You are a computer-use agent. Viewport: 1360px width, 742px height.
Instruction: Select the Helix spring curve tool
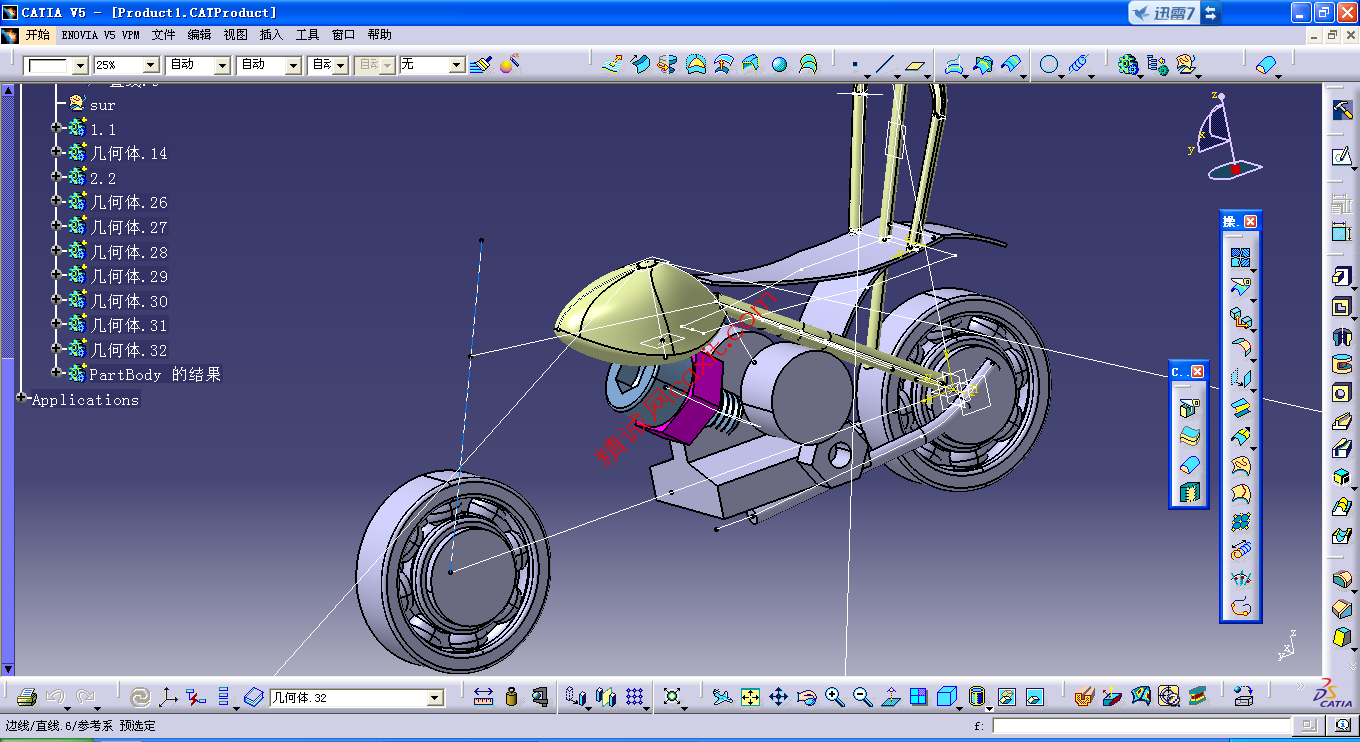tap(1078, 65)
